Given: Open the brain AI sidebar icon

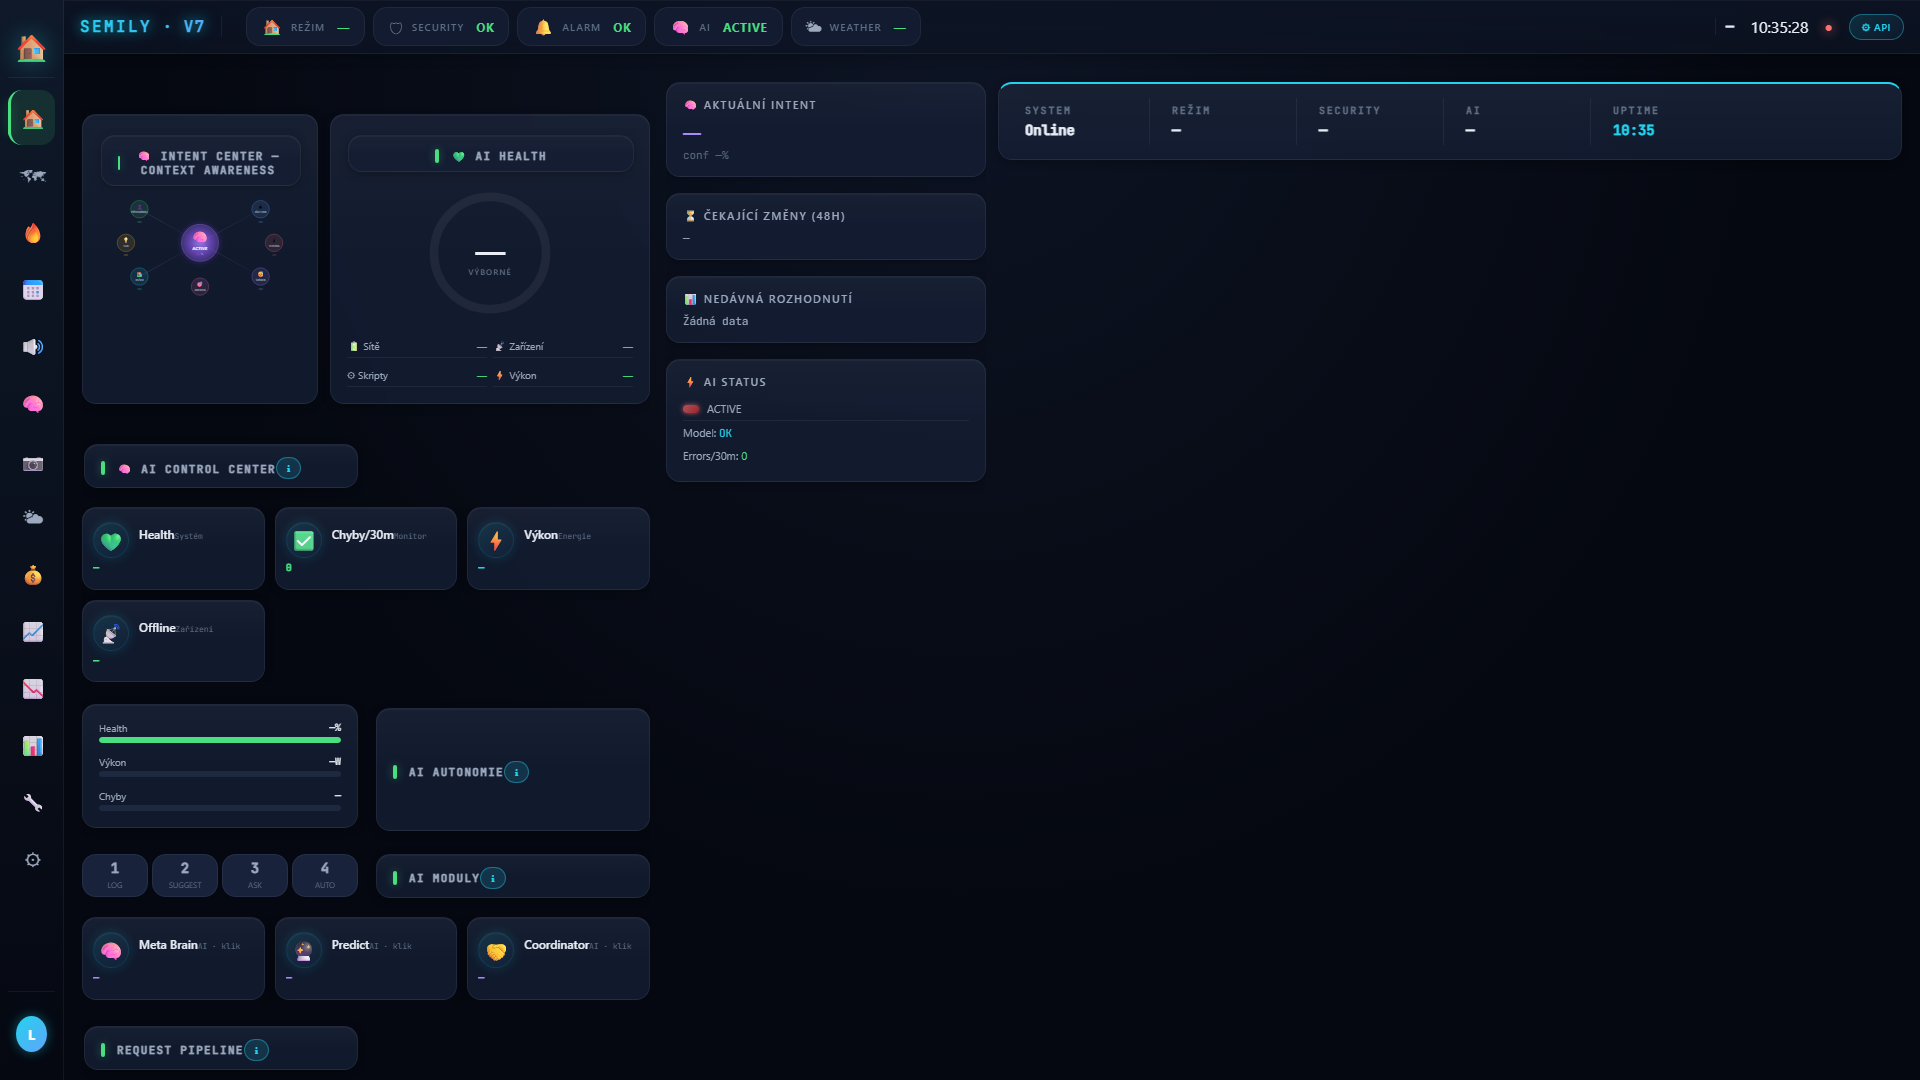Looking at the screenshot, I should [33, 404].
